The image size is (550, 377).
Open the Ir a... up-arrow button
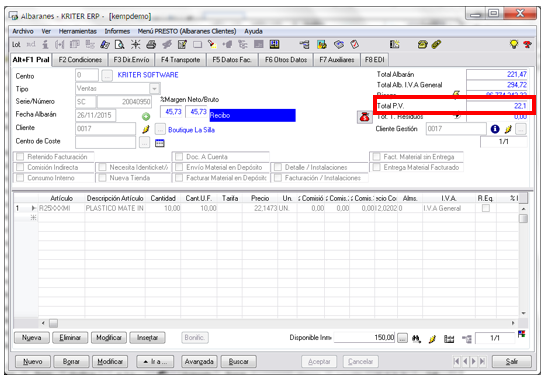click(156, 361)
